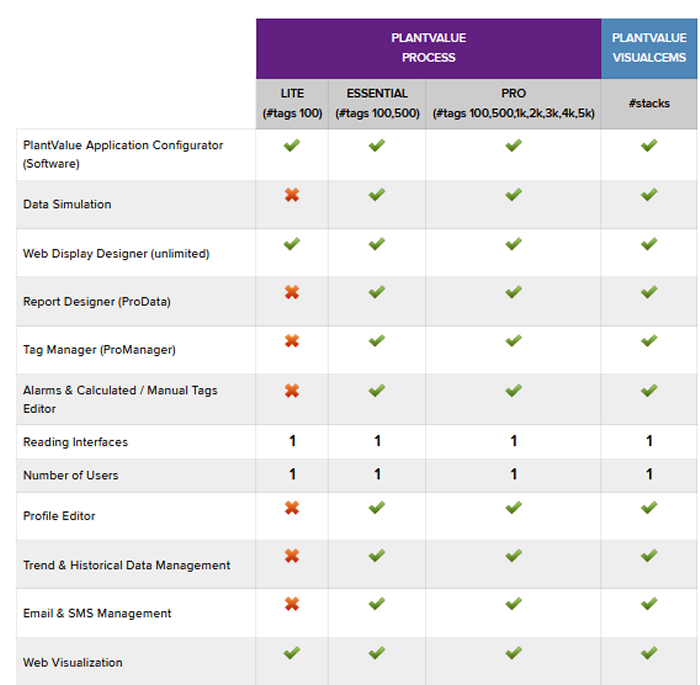Click Number of Users value under Lite

[292, 475]
